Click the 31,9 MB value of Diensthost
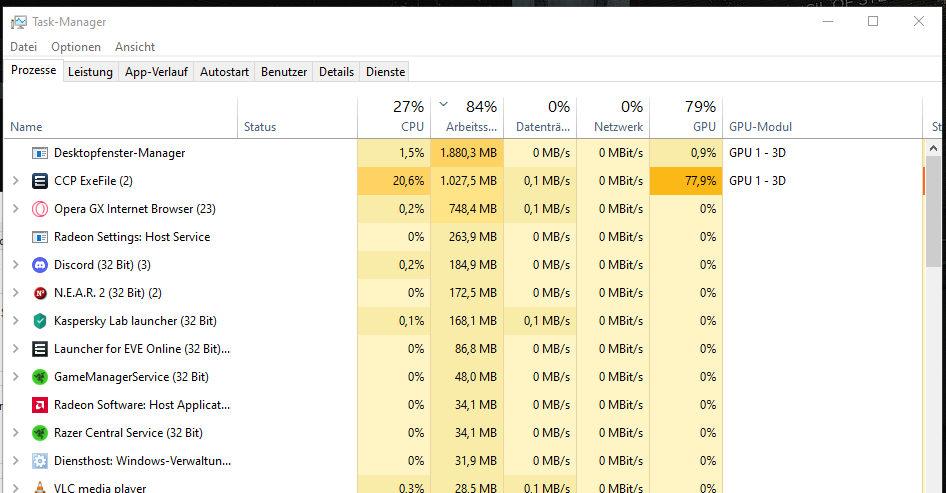This screenshot has height=493, width=946. pyautogui.click(x=476, y=461)
